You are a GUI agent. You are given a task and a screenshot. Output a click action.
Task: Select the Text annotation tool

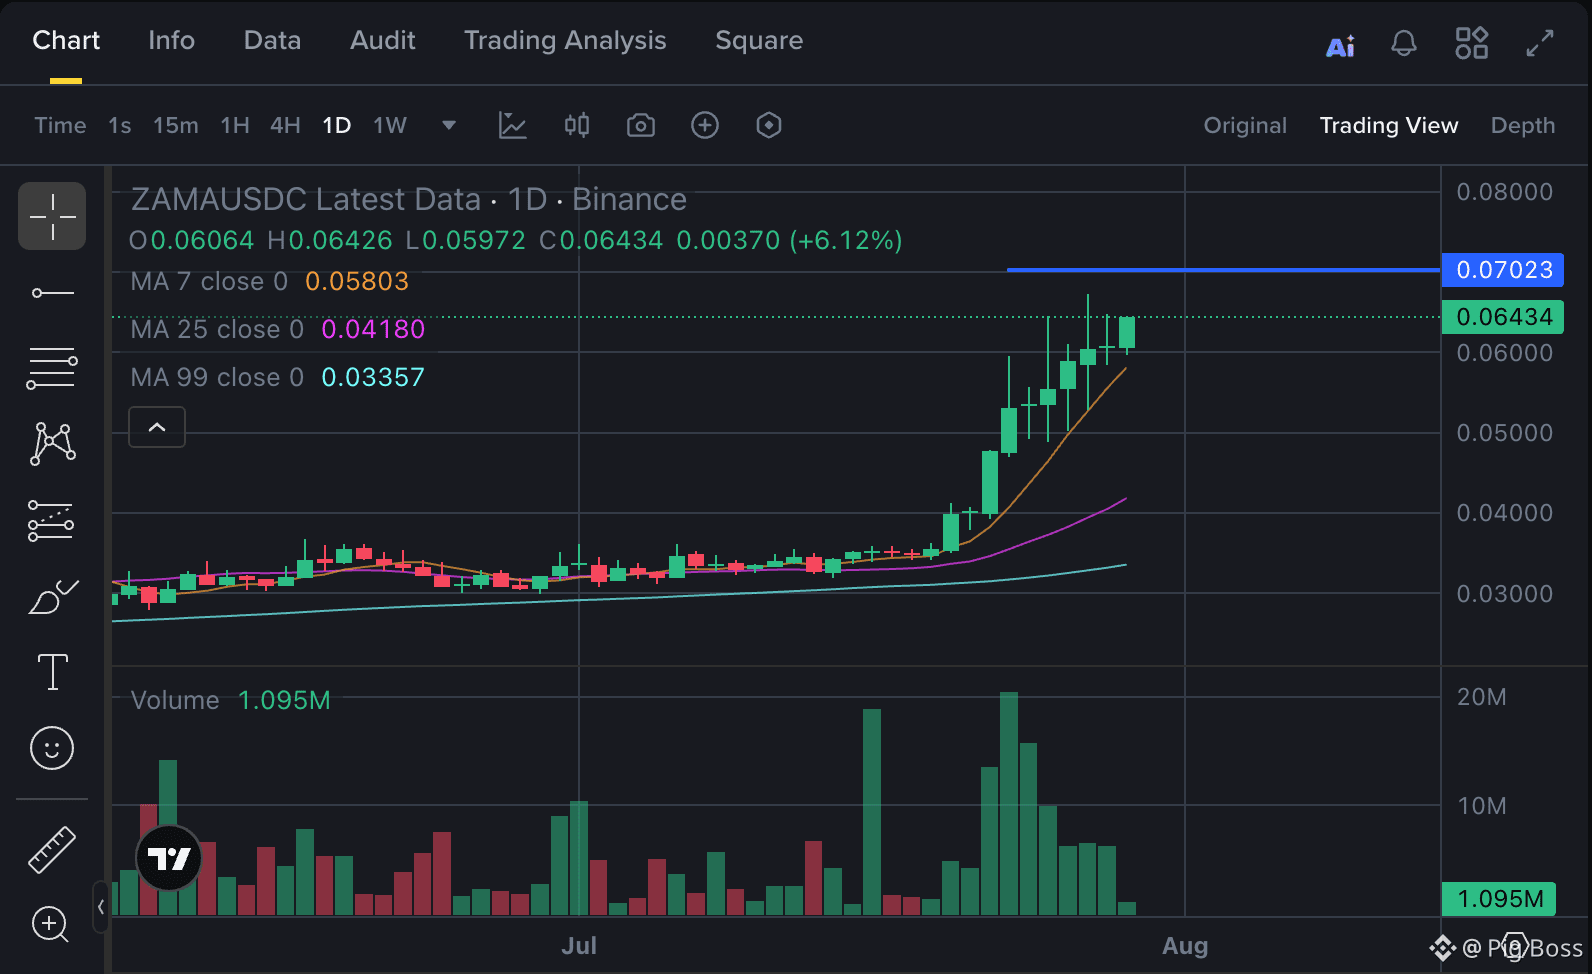(52, 672)
